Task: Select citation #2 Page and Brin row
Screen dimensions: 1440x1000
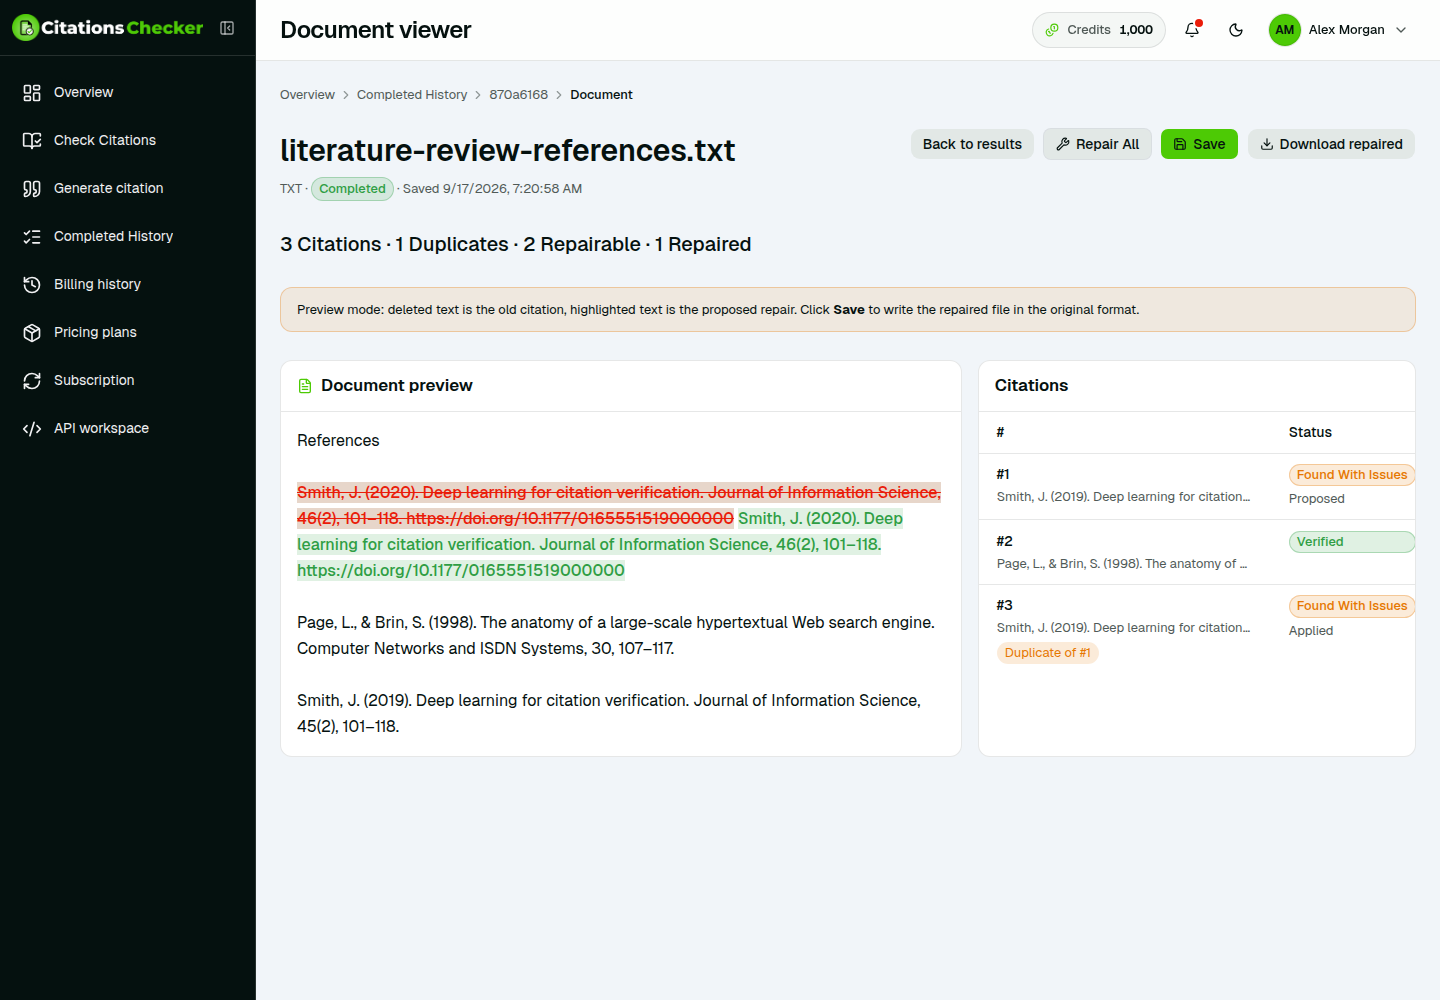Action: [x=1196, y=552]
